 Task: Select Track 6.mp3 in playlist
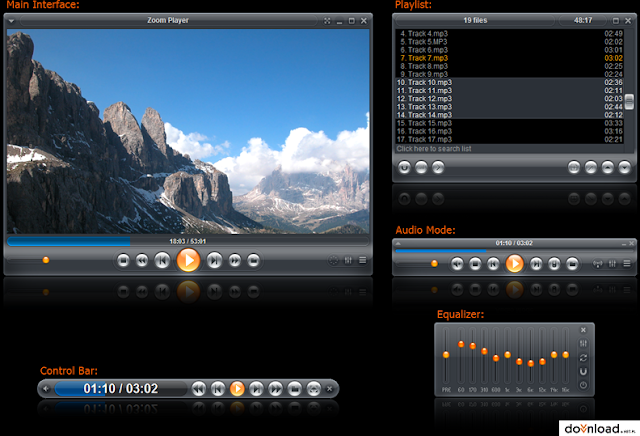coord(510,50)
